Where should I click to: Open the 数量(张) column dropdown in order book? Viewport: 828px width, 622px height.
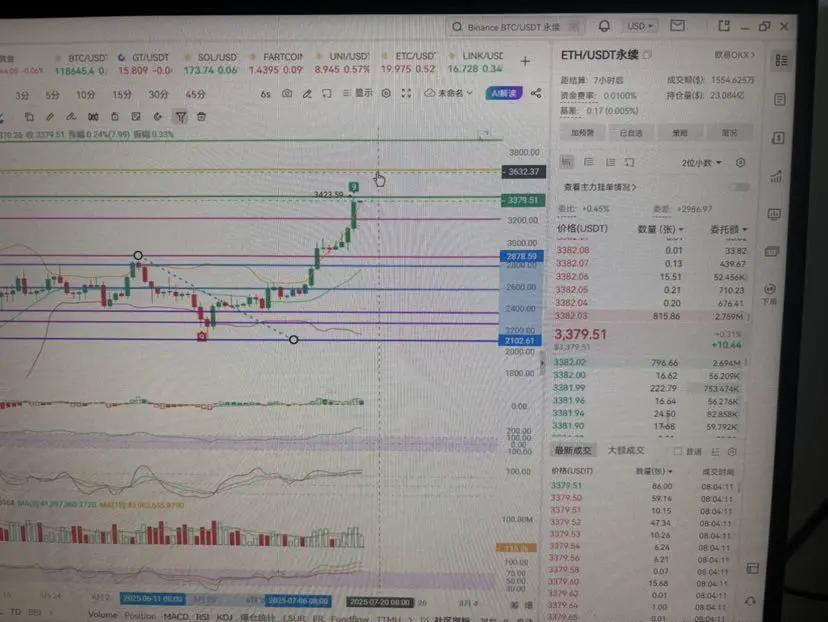click(661, 229)
